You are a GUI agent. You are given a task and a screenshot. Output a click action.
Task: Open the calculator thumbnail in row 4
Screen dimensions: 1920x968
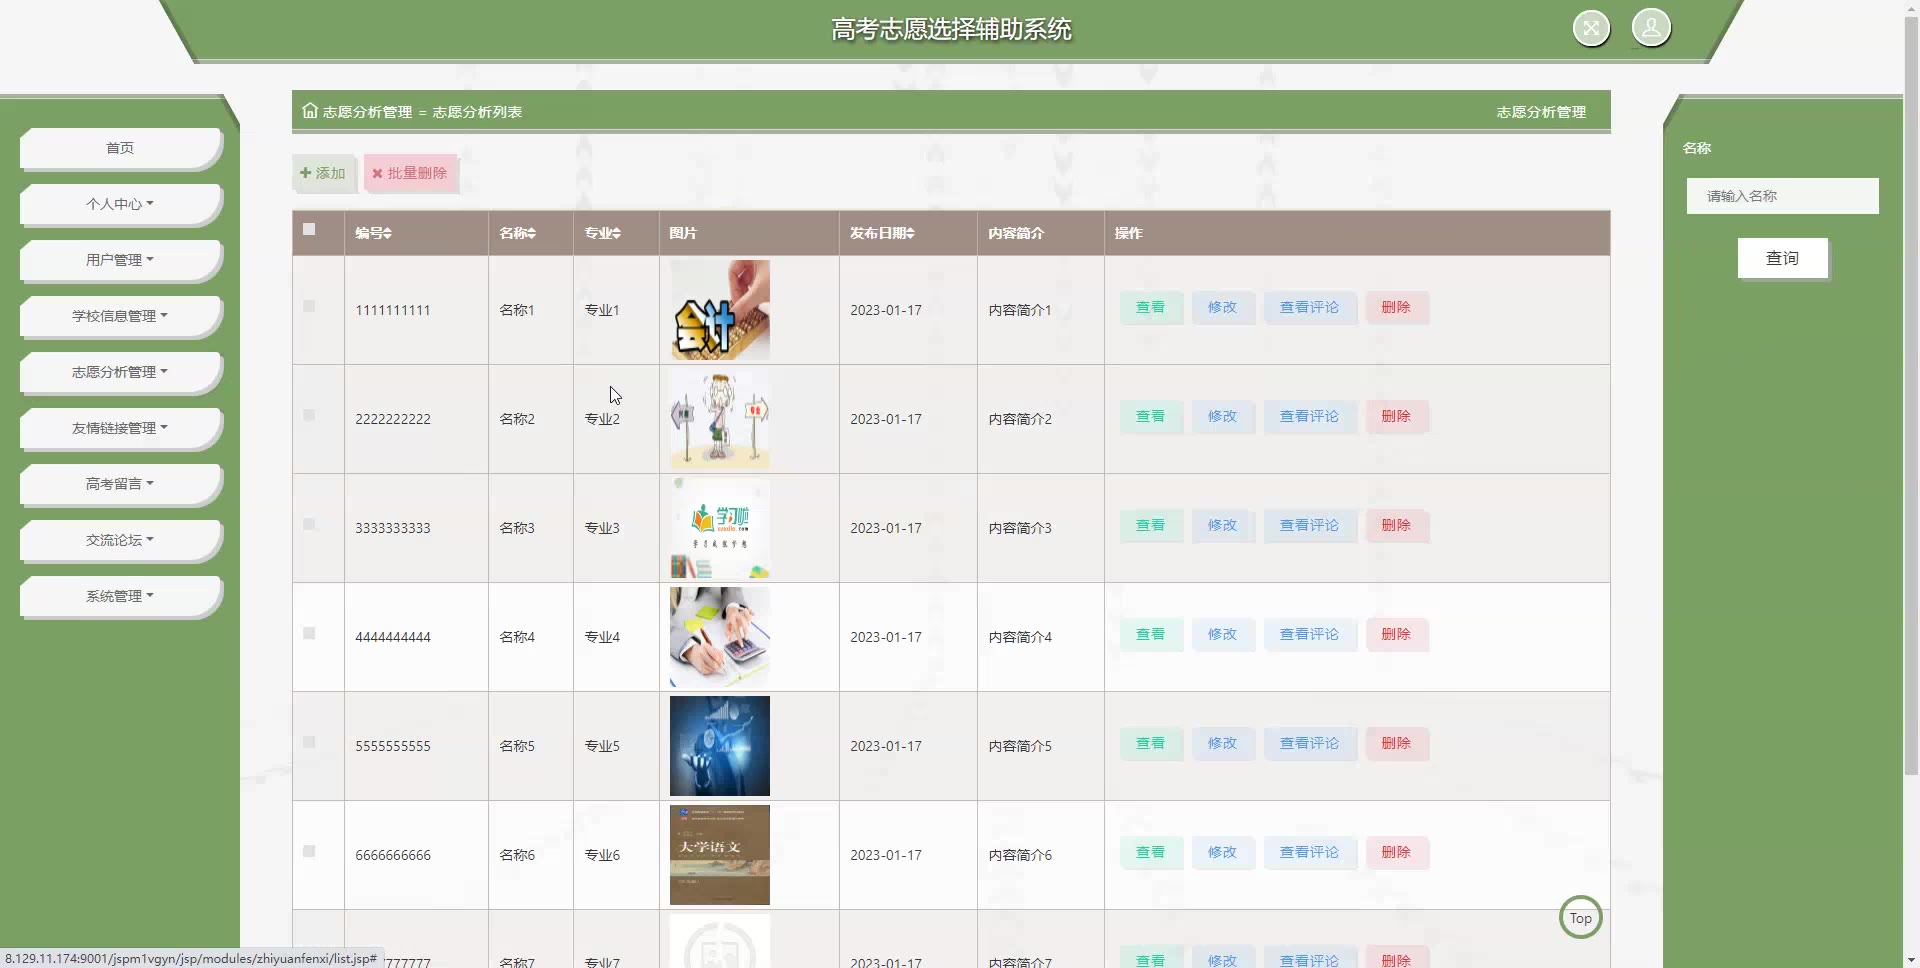pyautogui.click(x=720, y=637)
